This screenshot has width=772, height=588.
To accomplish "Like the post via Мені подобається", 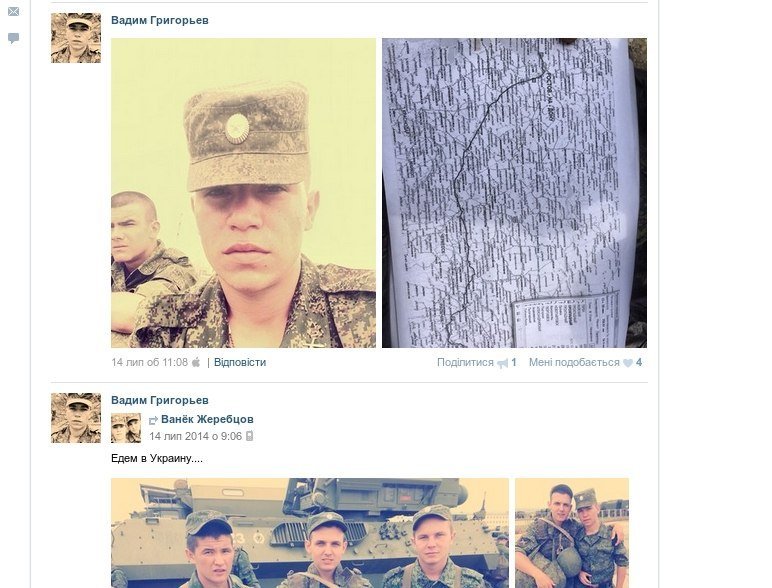I will [574, 362].
